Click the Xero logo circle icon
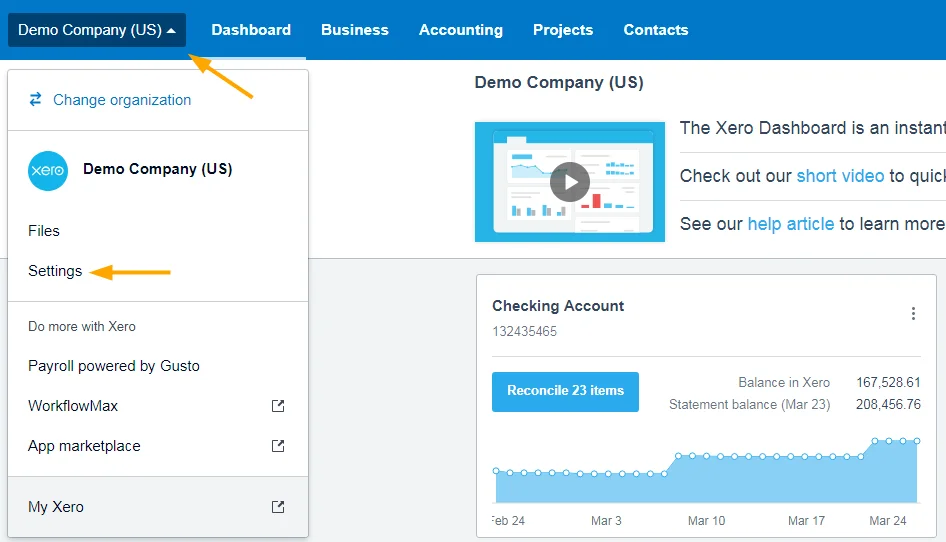946x542 pixels. point(48,171)
